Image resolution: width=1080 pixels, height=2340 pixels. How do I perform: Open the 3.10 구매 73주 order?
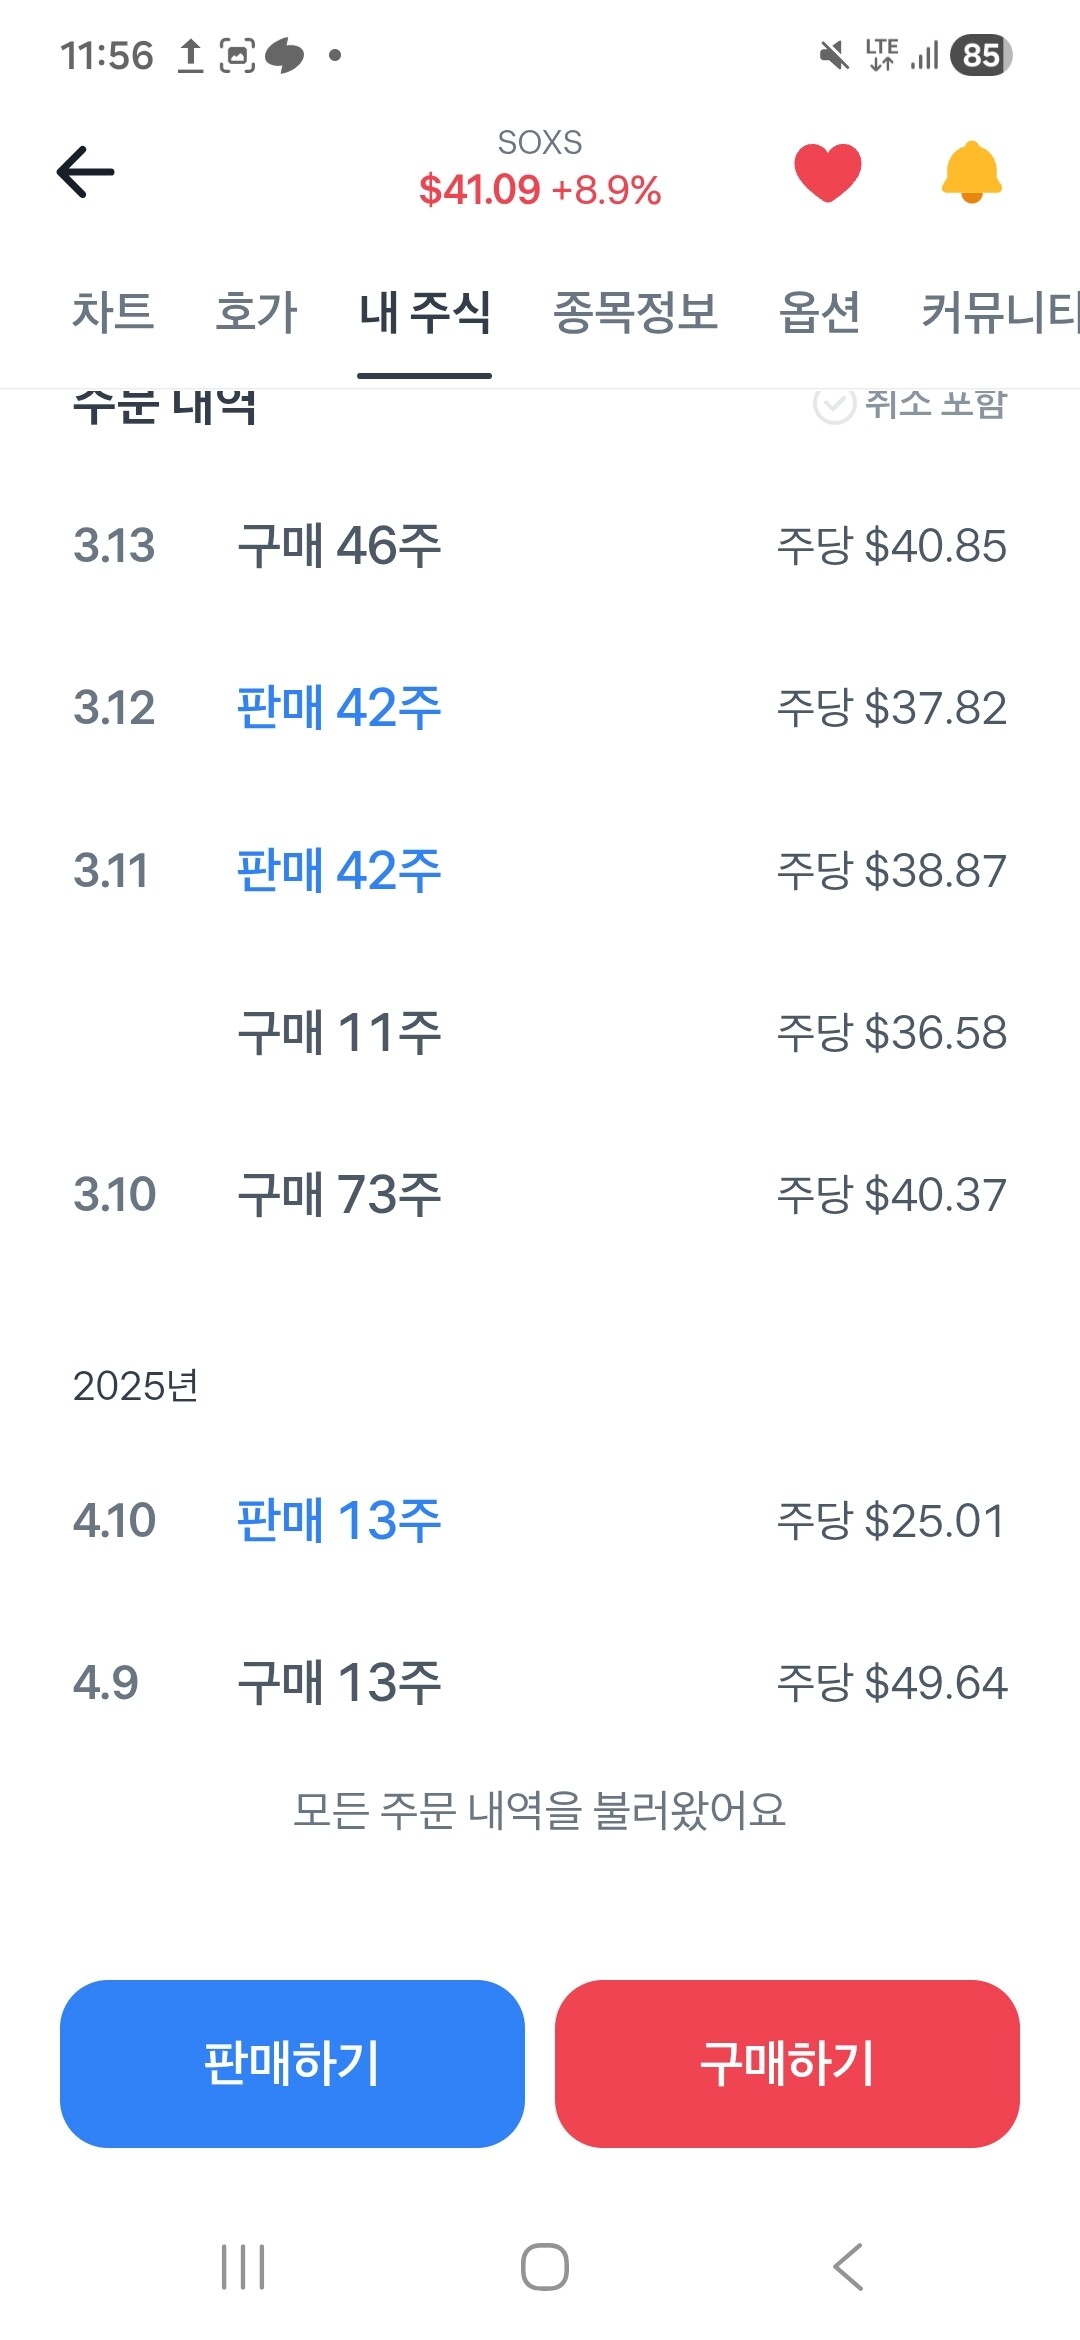click(540, 1194)
